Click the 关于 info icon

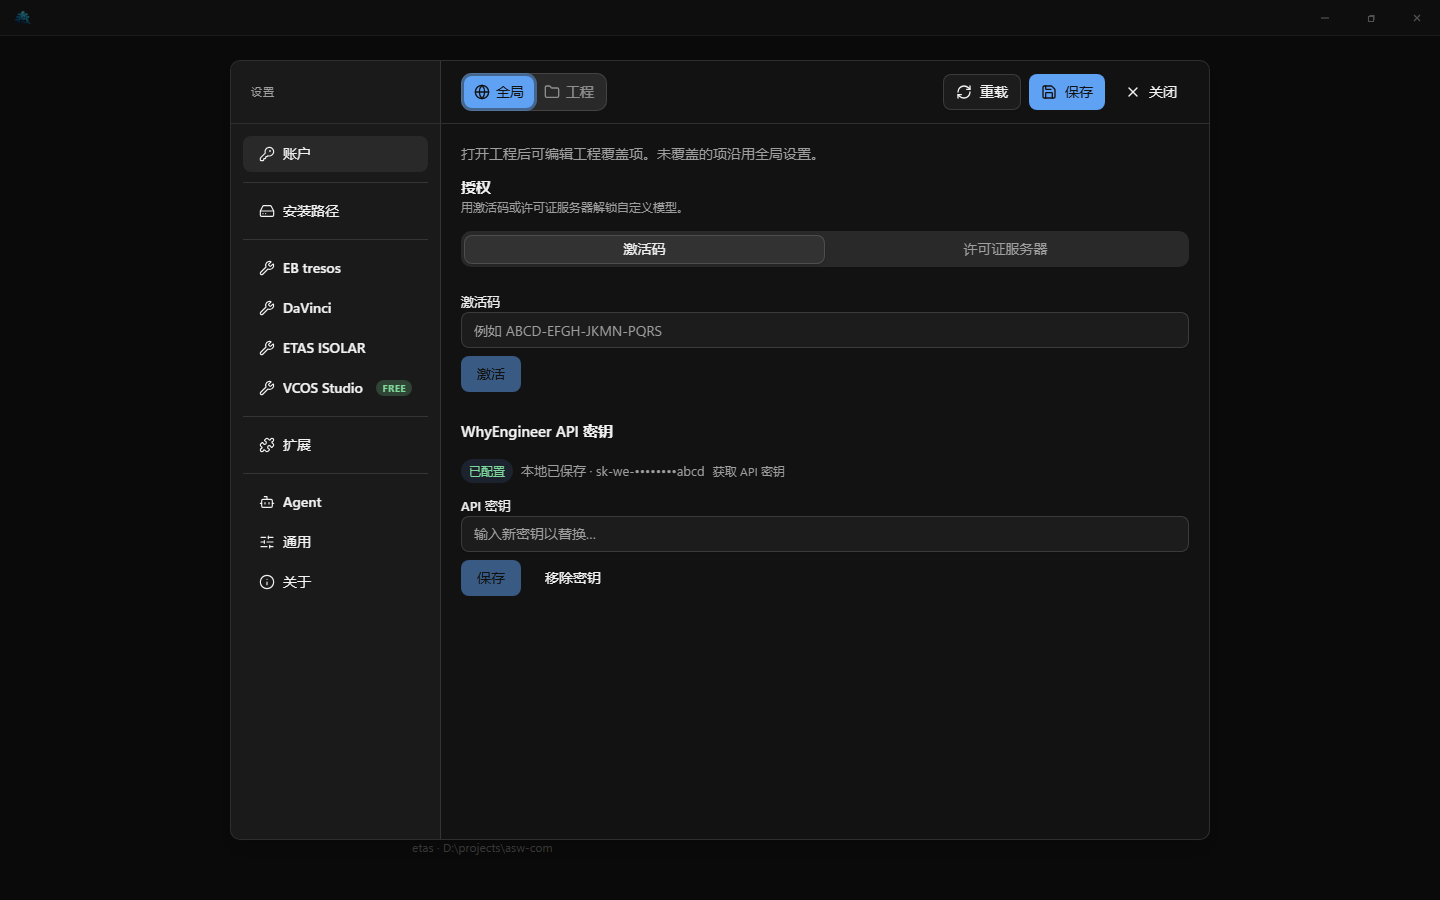click(267, 582)
